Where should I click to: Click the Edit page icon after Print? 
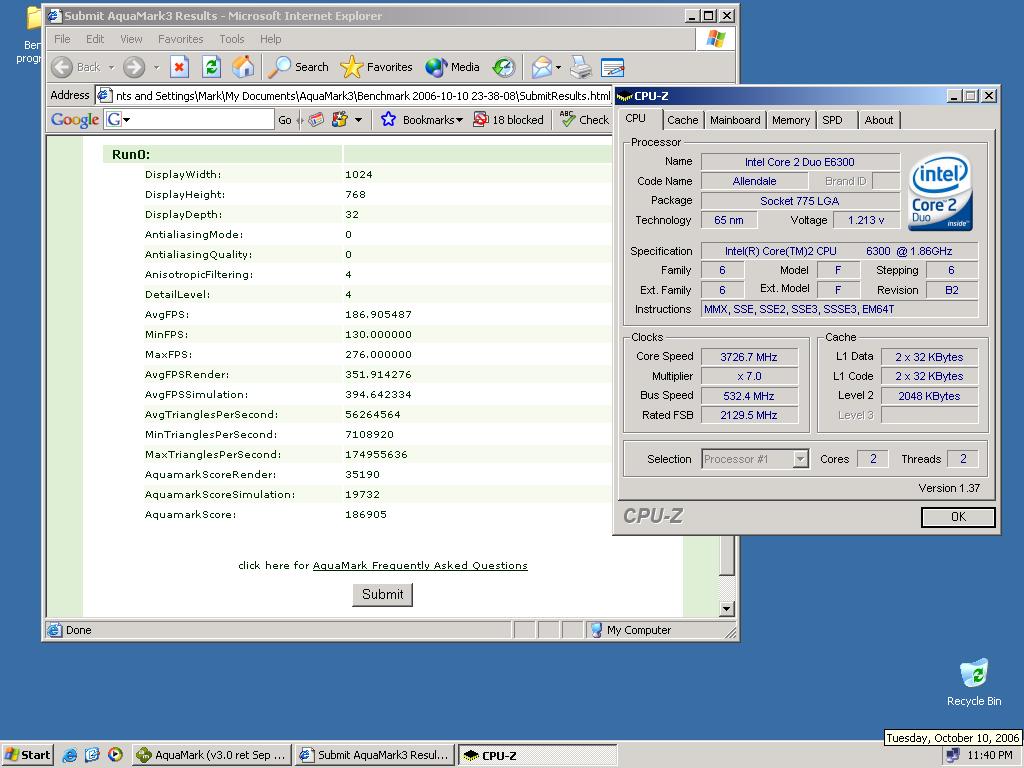613,67
